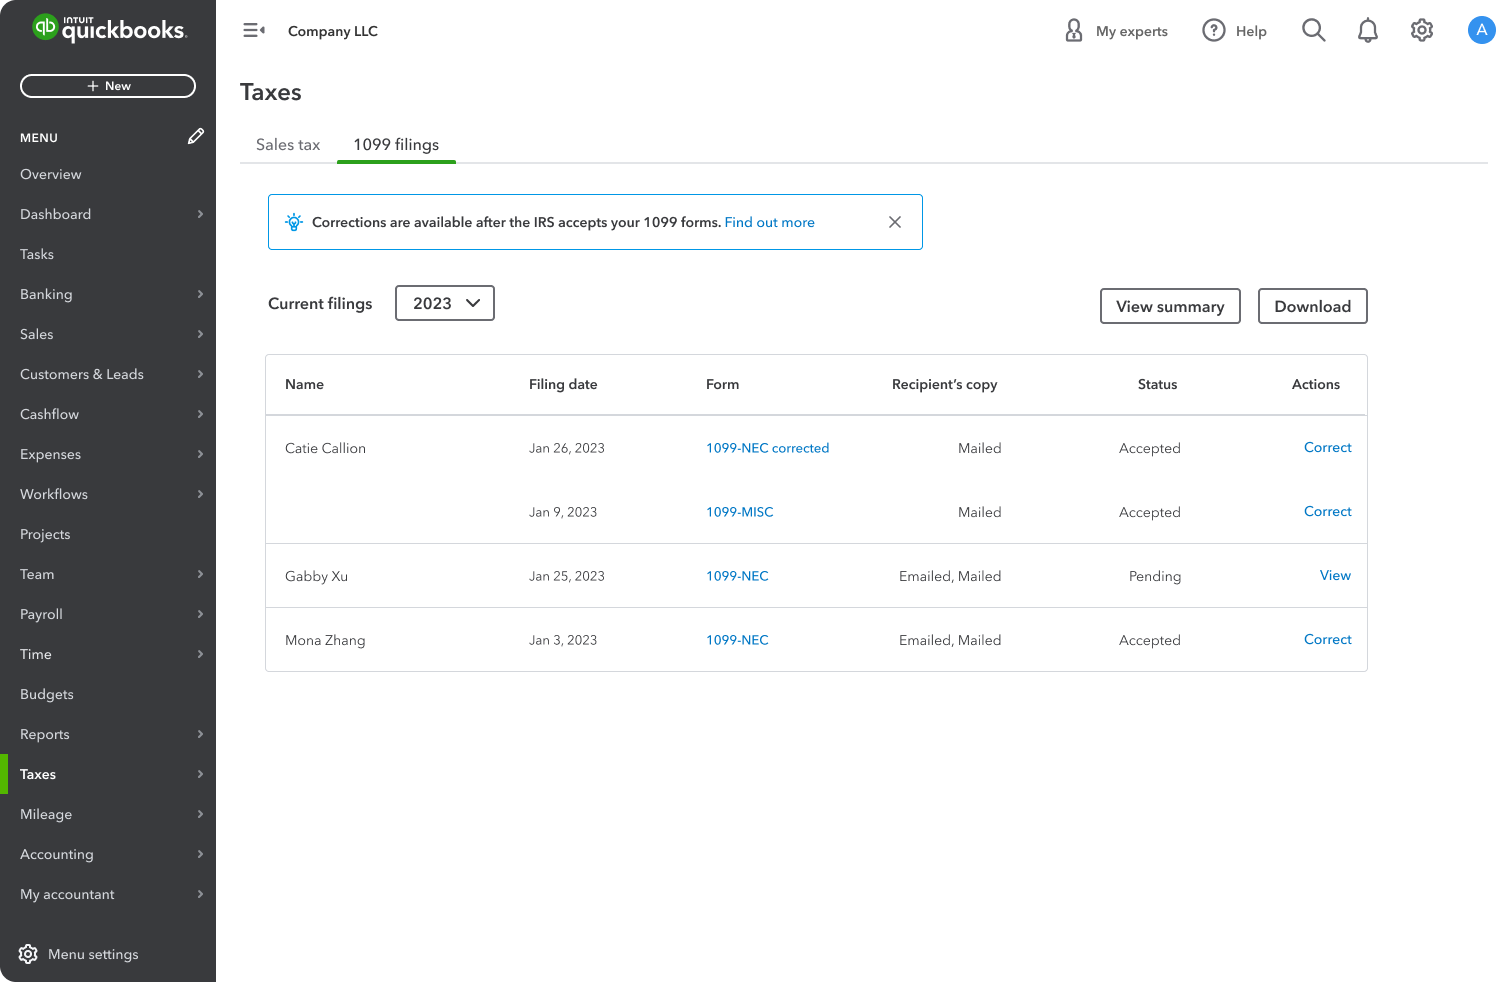Viewport: 1512px width, 982px height.
Task: Expand the Workflows submenu chevron
Action: point(200,494)
